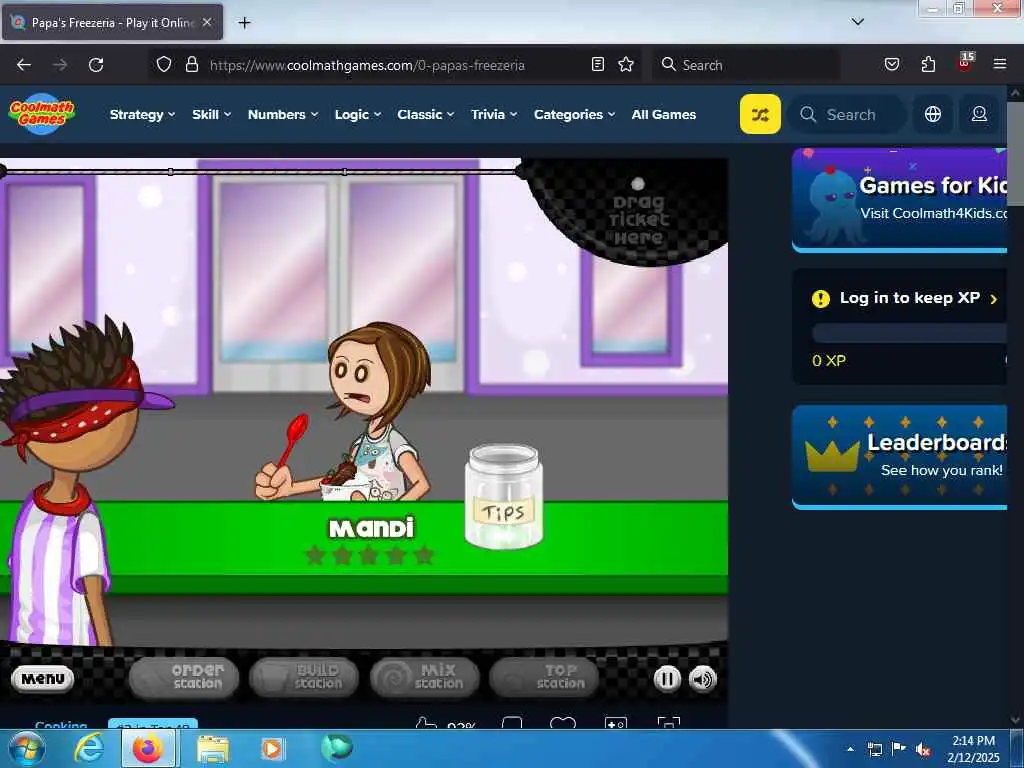Switch to the Build Station
Image resolution: width=1024 pixels, height=768 pixels.
tap(304, 677)
